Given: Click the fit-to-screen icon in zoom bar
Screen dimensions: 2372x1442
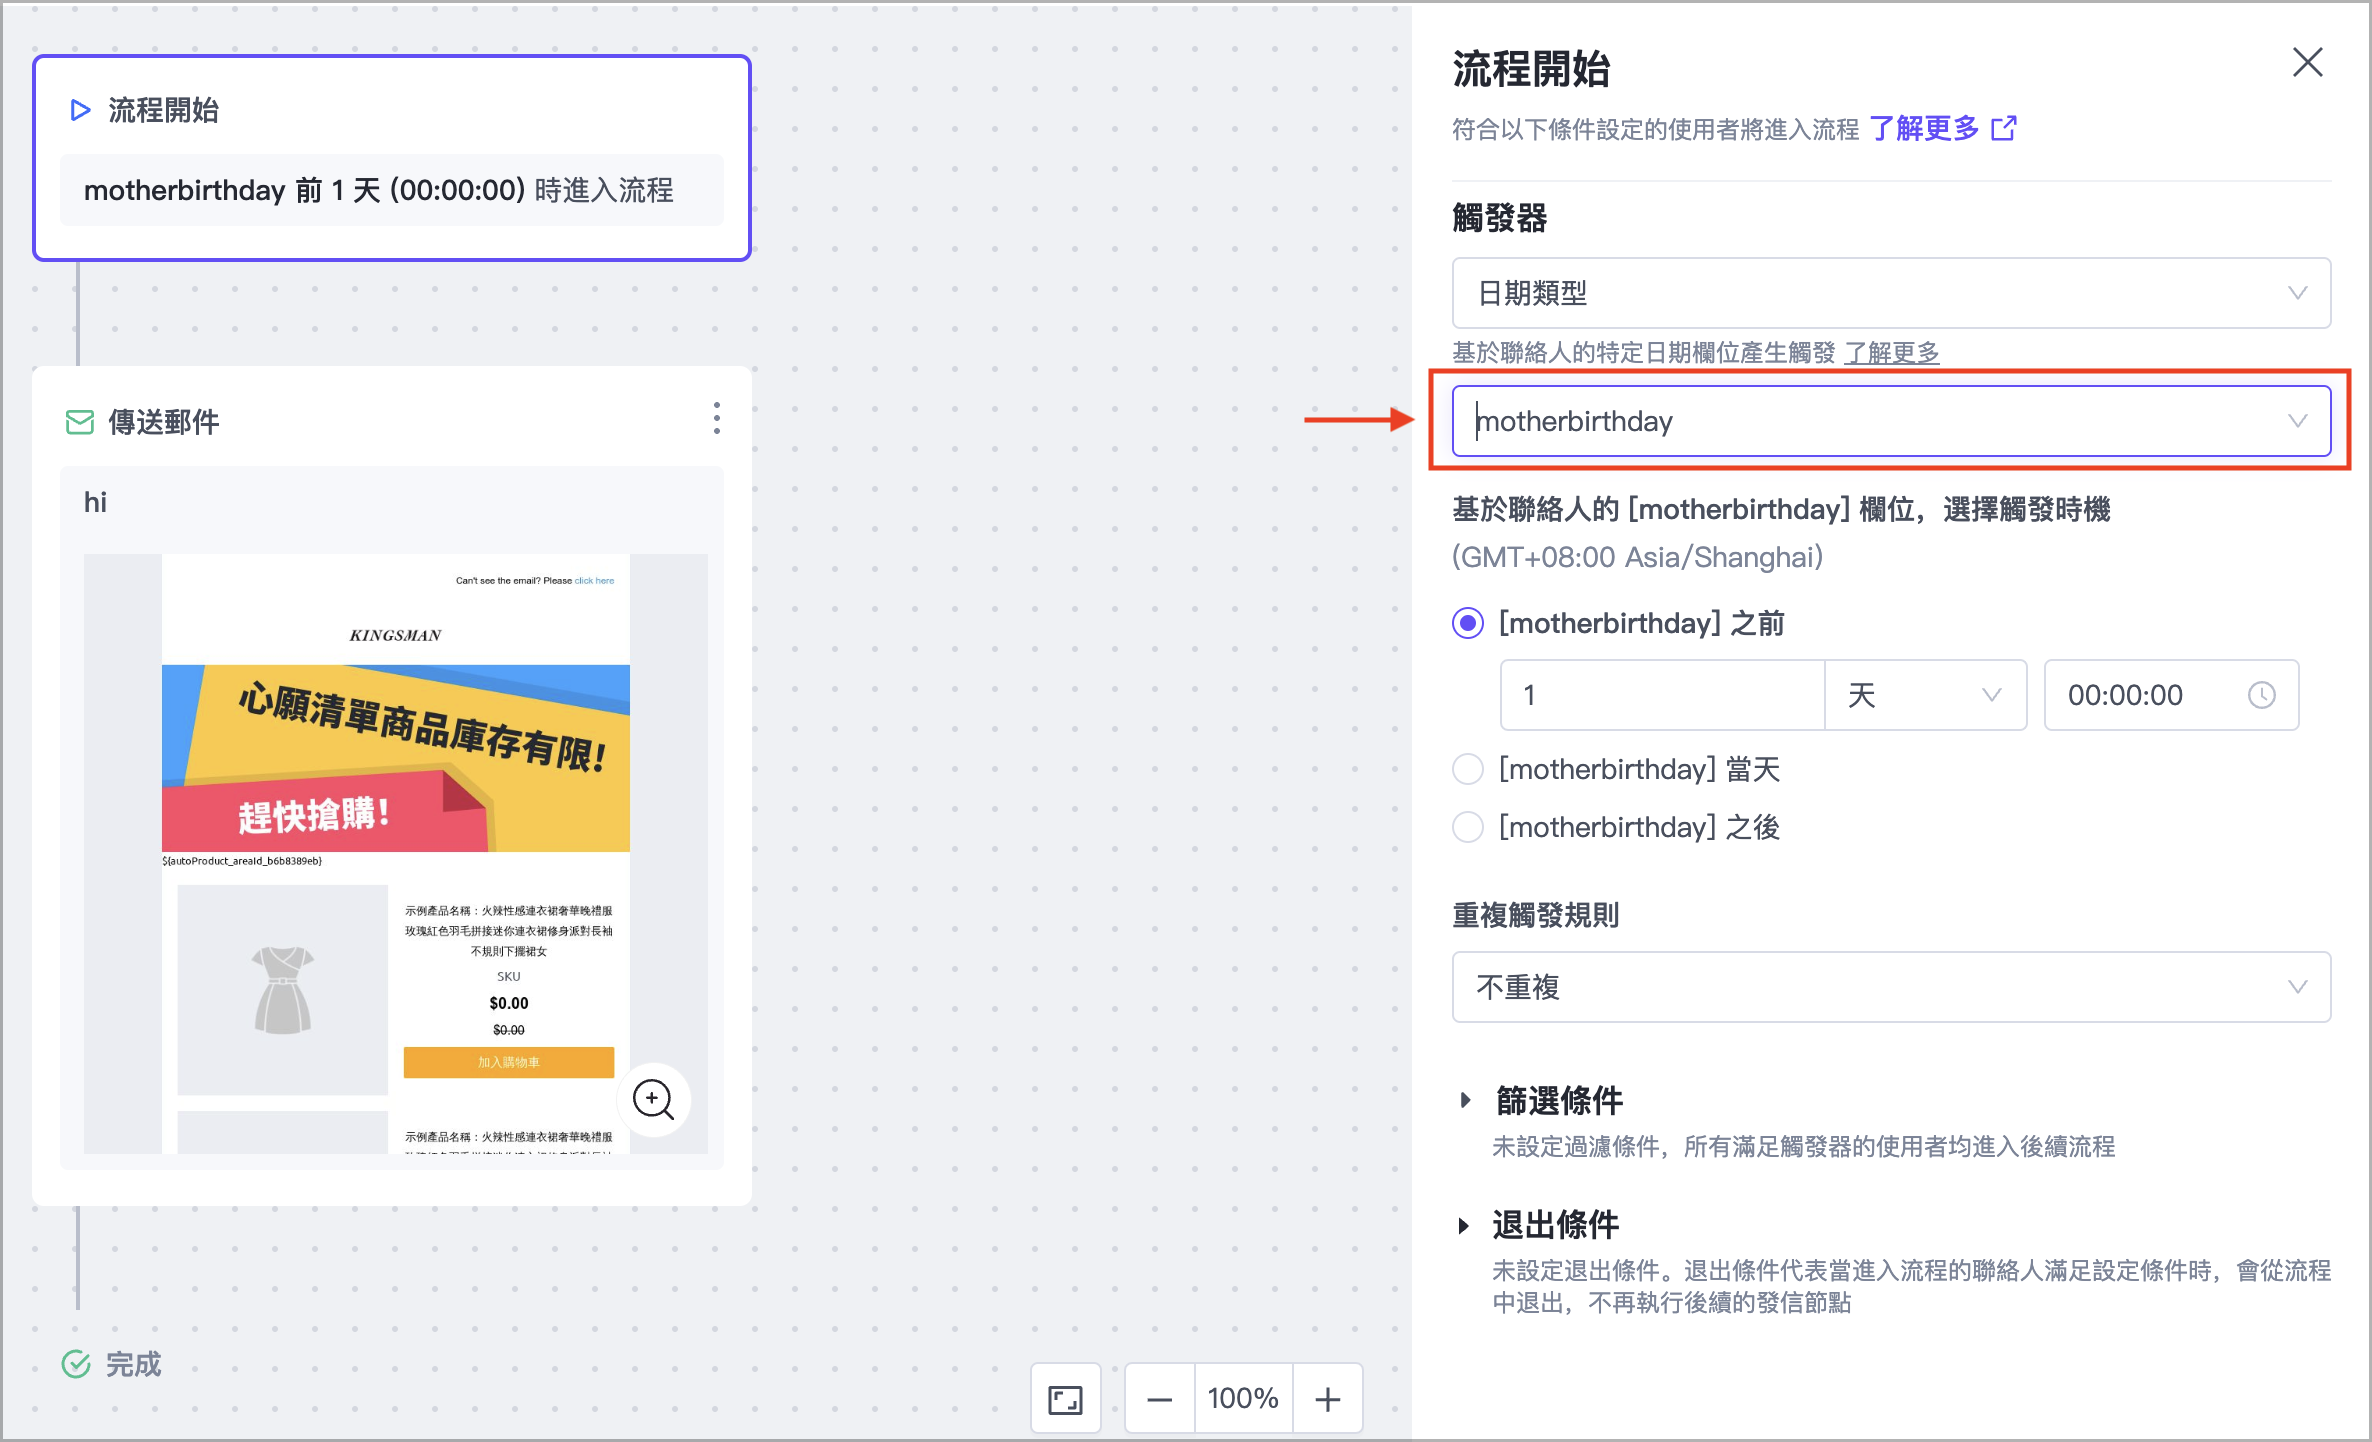Looking at the screenshot, I should coord(1065,1399).
